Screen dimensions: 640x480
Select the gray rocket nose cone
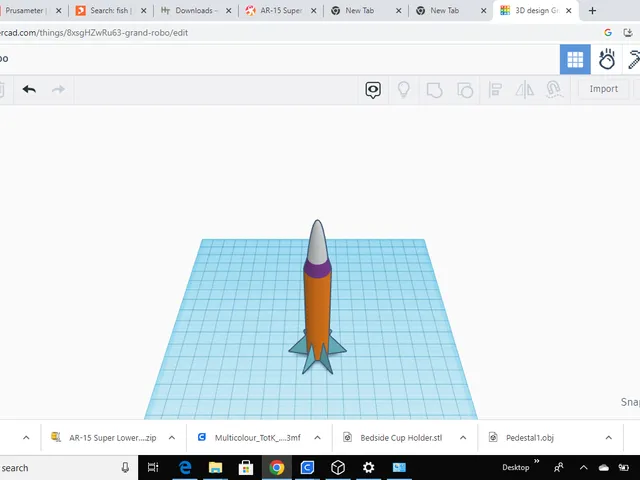click(x=317, y=243)
